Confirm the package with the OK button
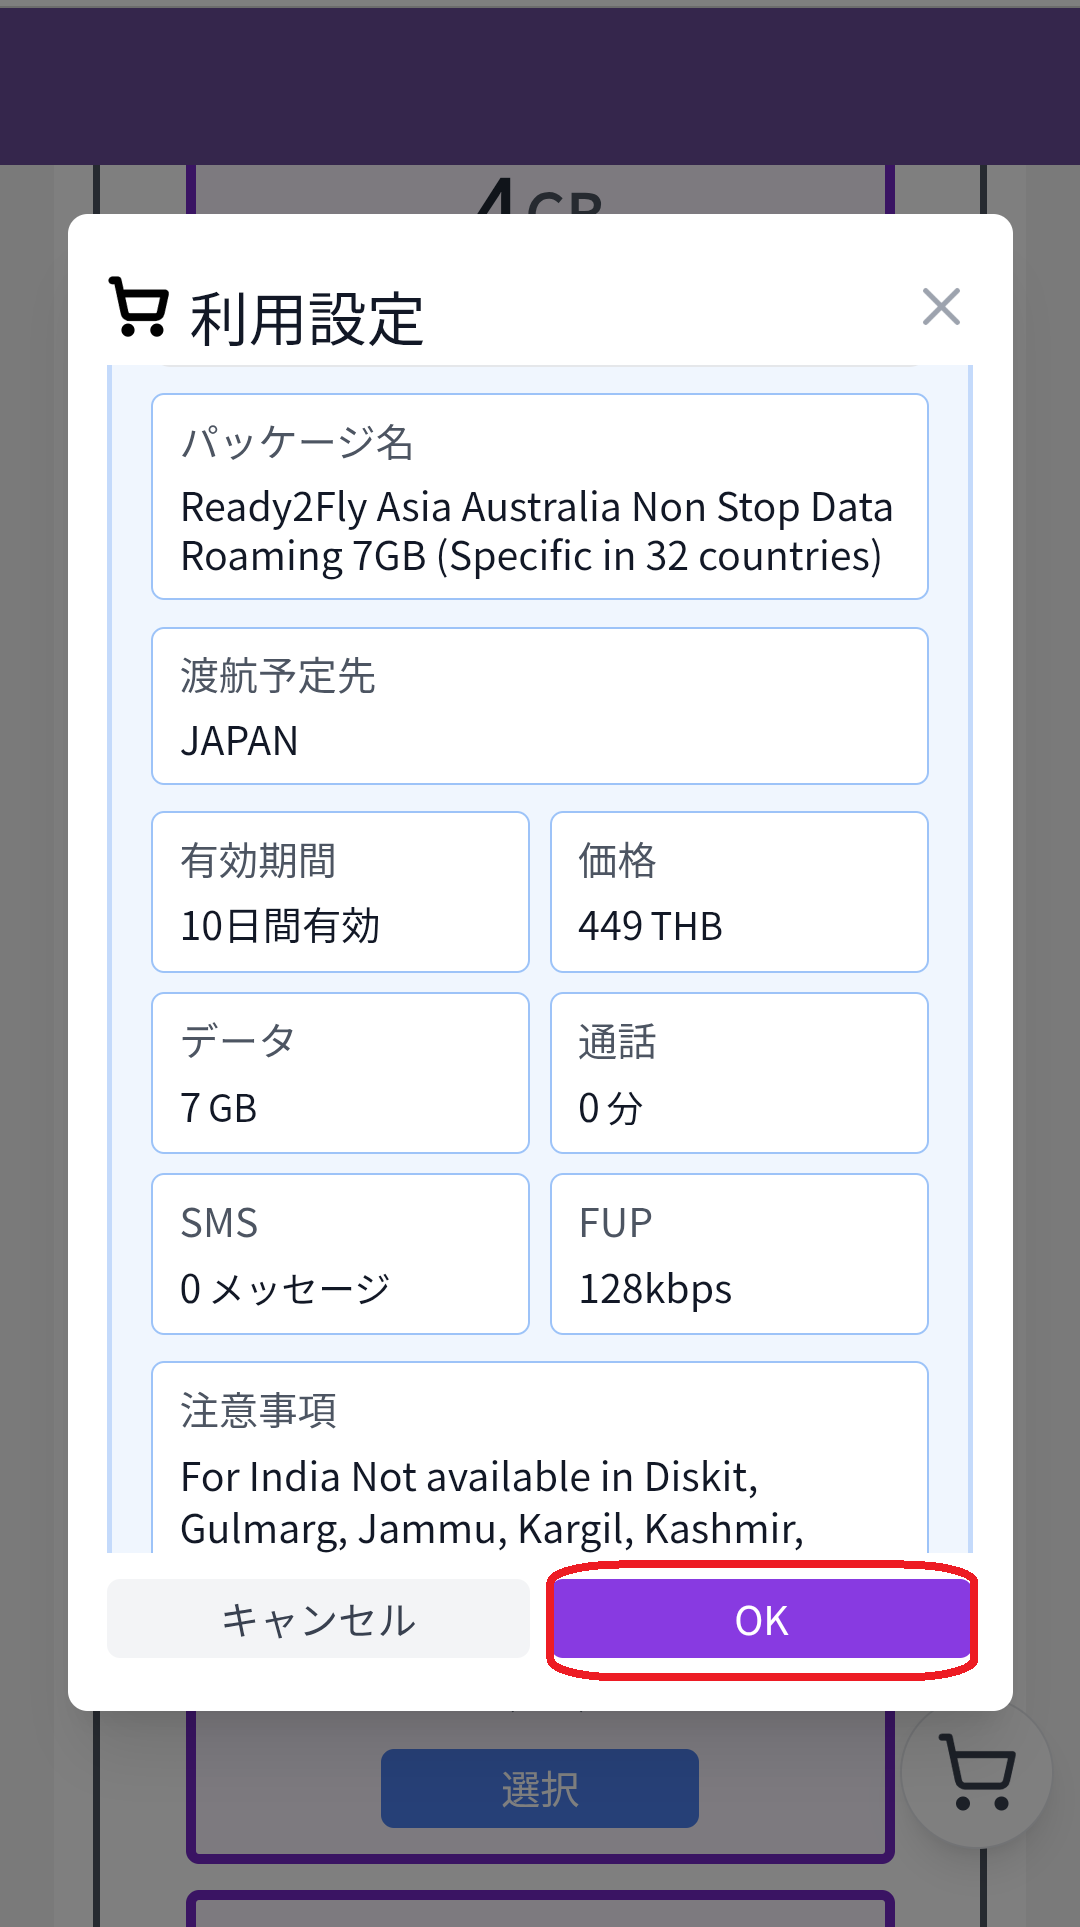This screenshot has height=1927, width=1080. point(761,1620)
